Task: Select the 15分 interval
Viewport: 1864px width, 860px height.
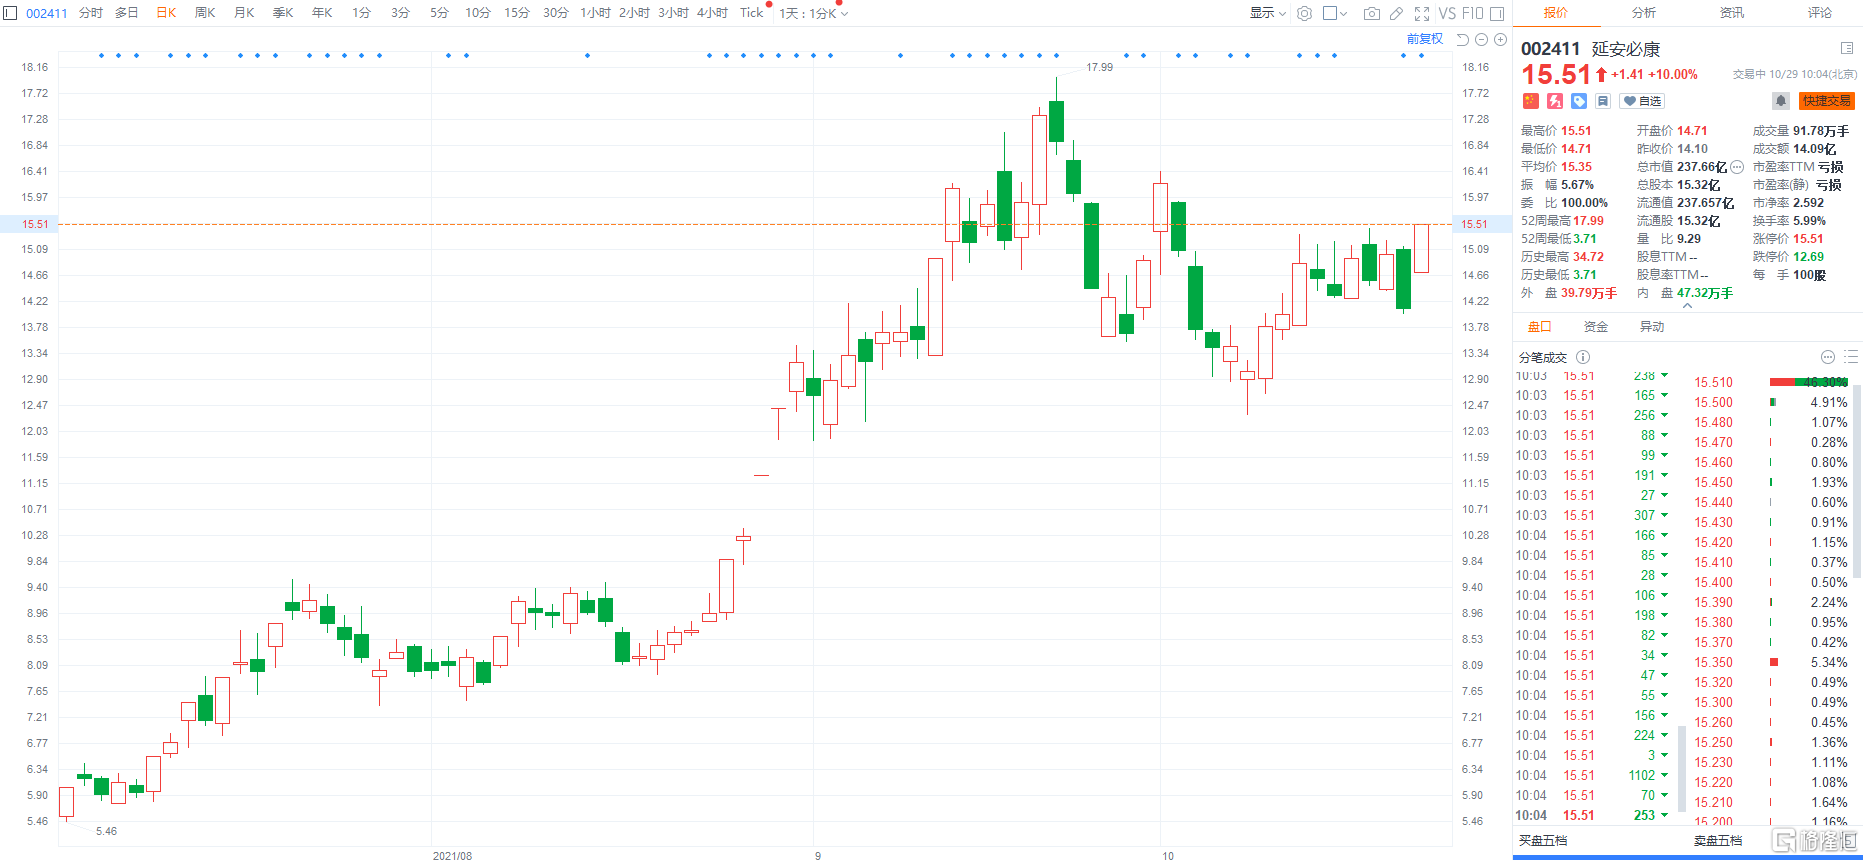Action: pos(517,13)
